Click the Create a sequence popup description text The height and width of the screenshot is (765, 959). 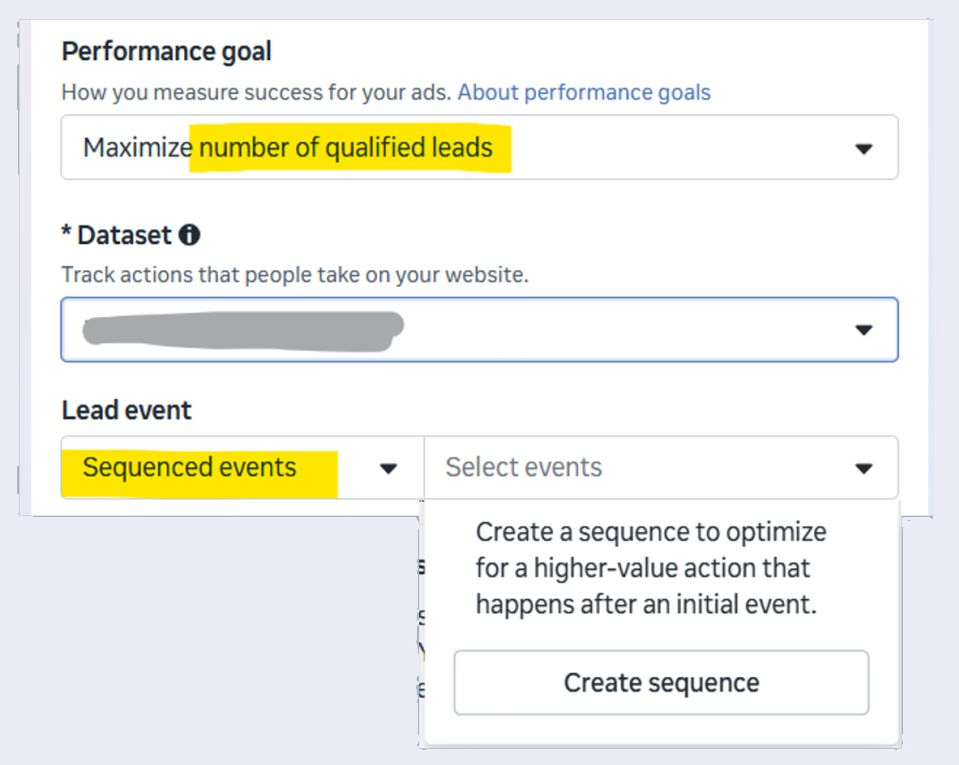651,568
